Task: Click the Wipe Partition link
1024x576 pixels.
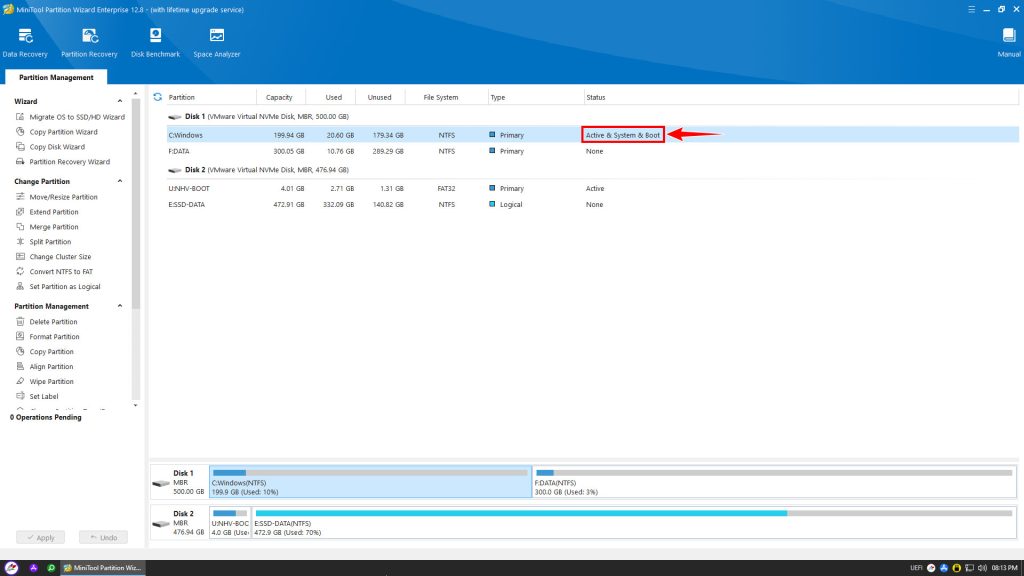Action: pyautogui.click(x=52, y=381)
